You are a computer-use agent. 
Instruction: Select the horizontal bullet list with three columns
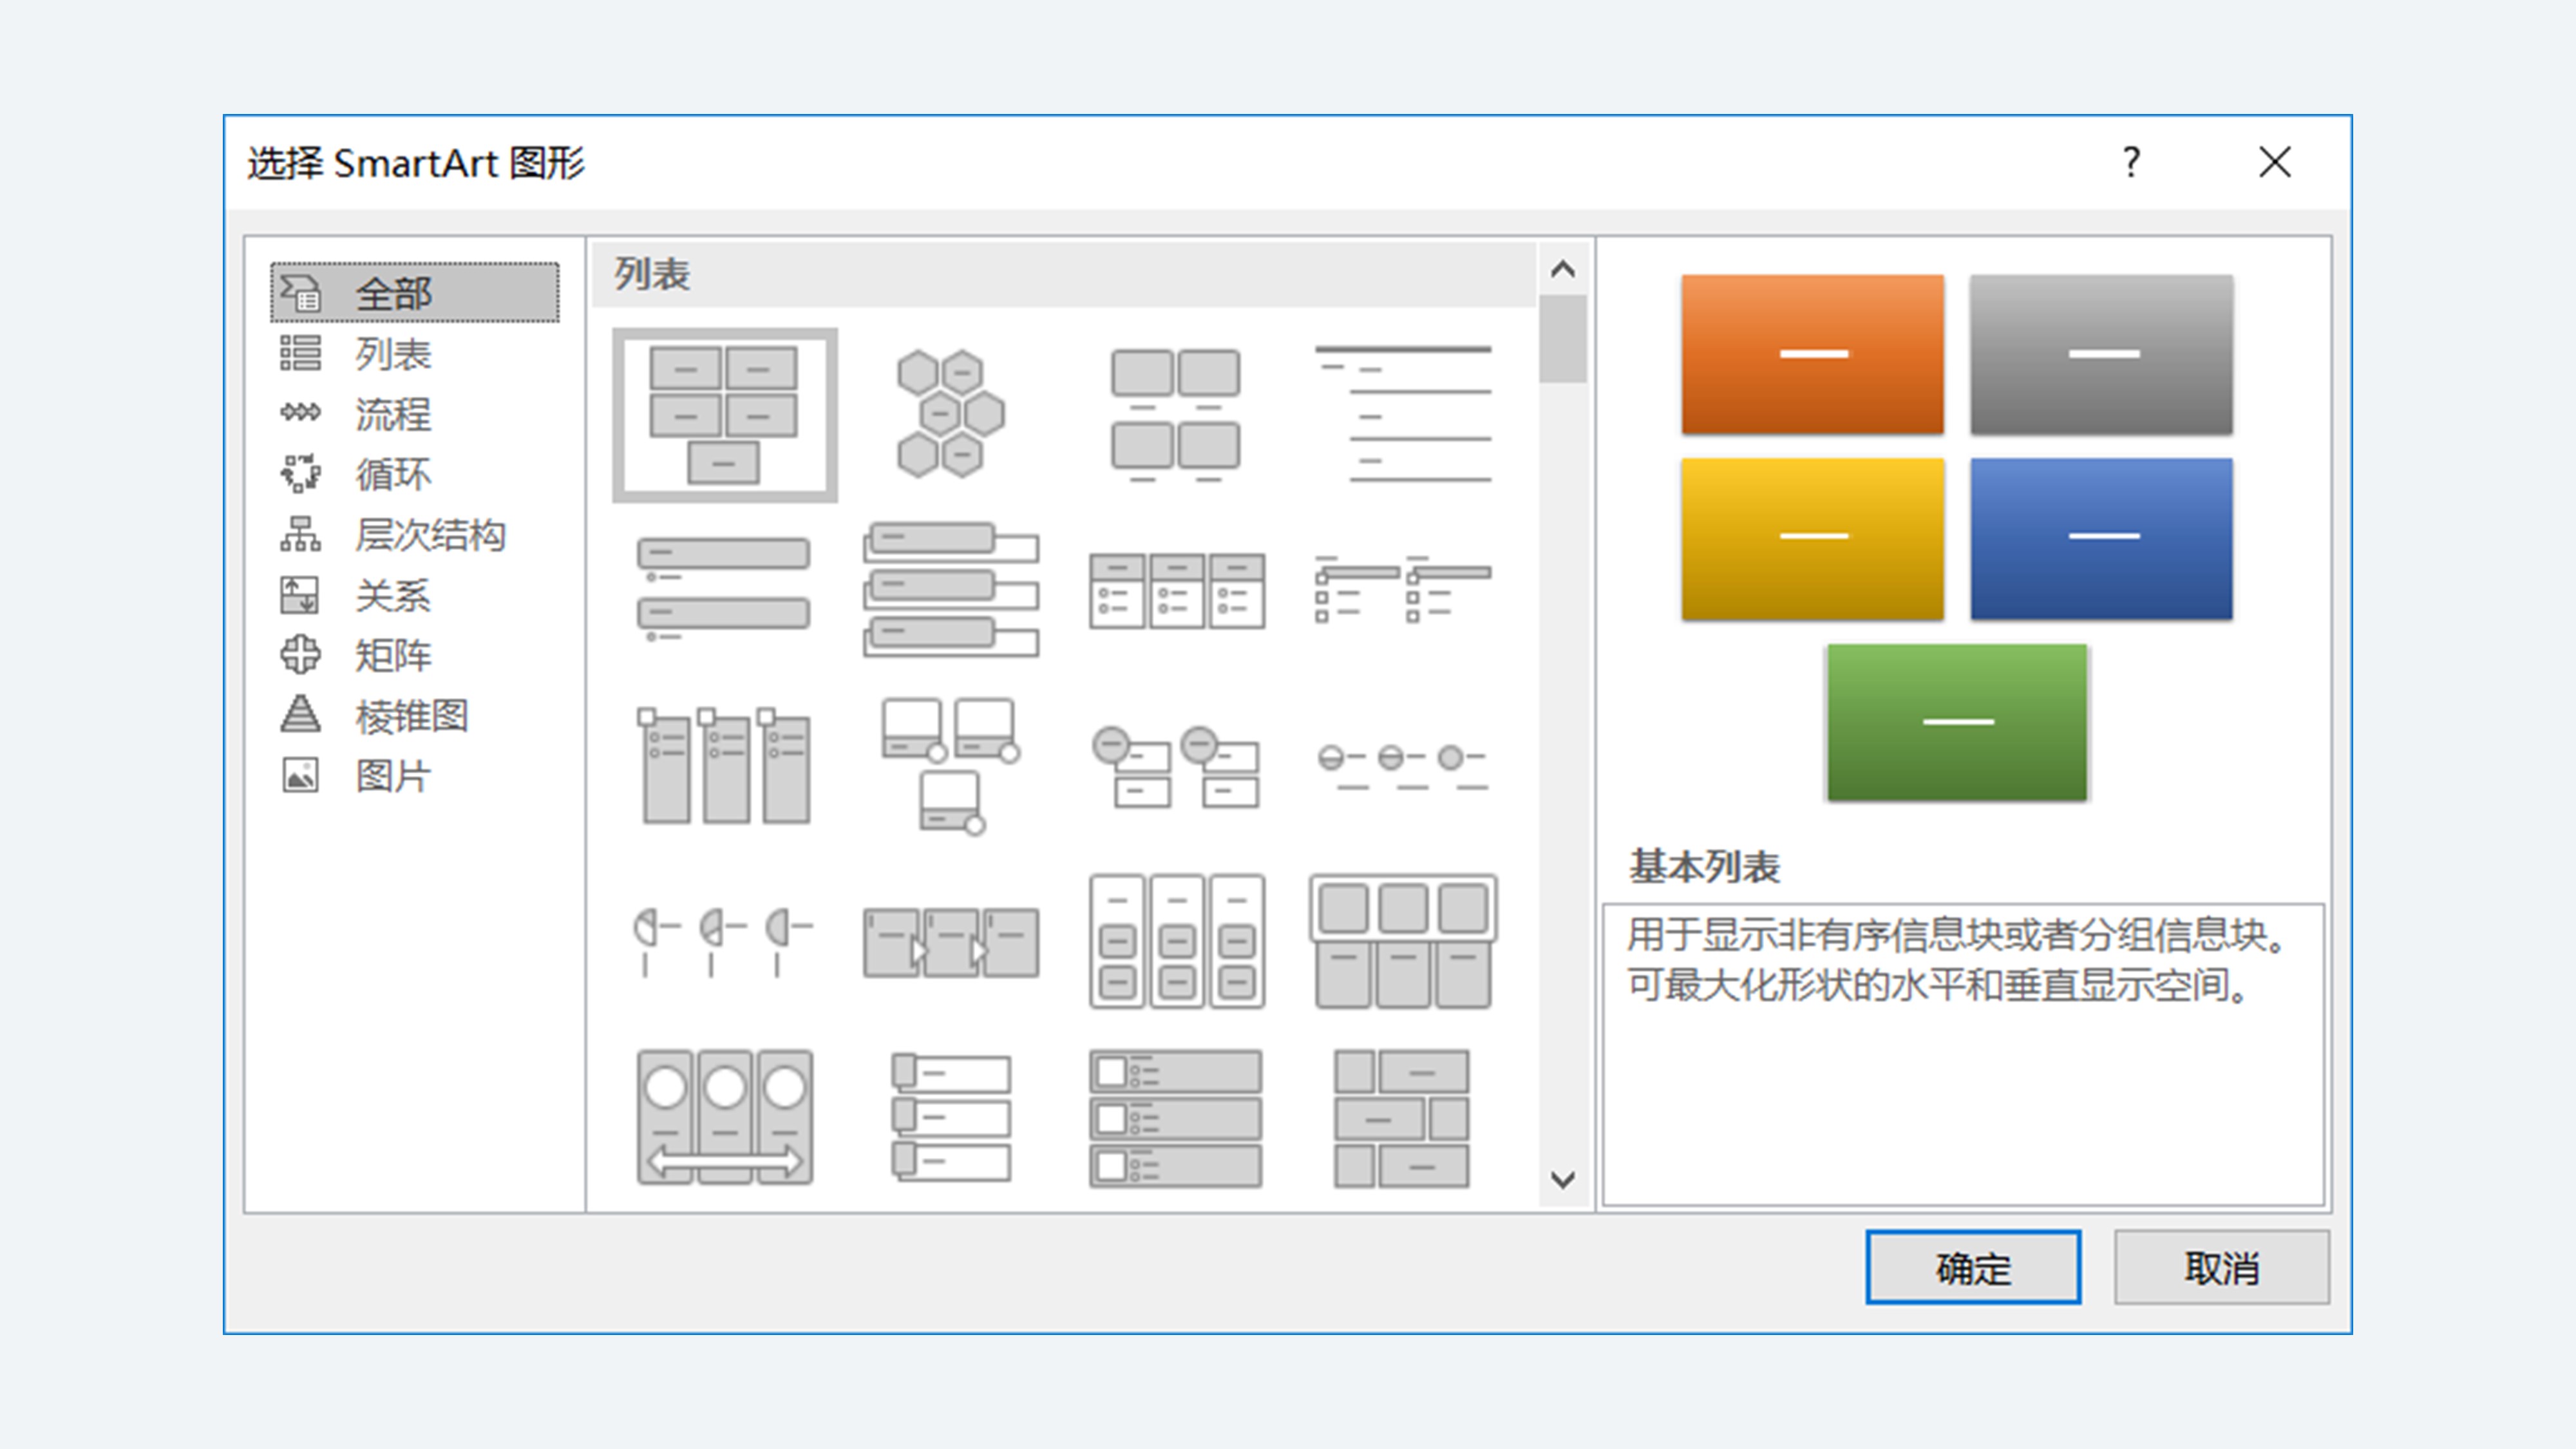[x=1176, y=590]
